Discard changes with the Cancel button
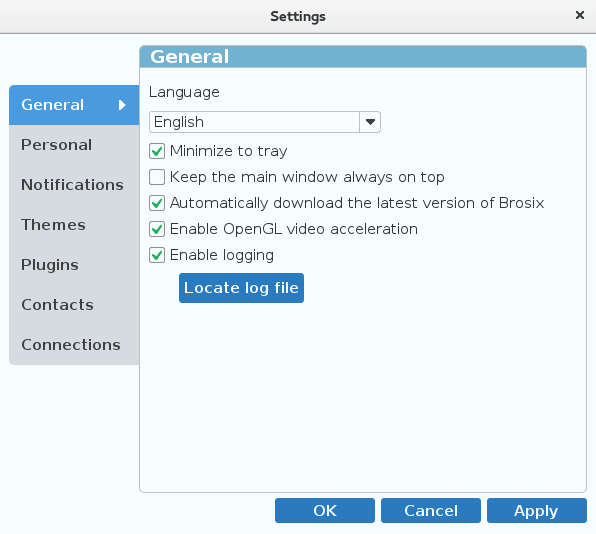The height and width of the screenshot is (534, 596). click(x=431, y=510)
